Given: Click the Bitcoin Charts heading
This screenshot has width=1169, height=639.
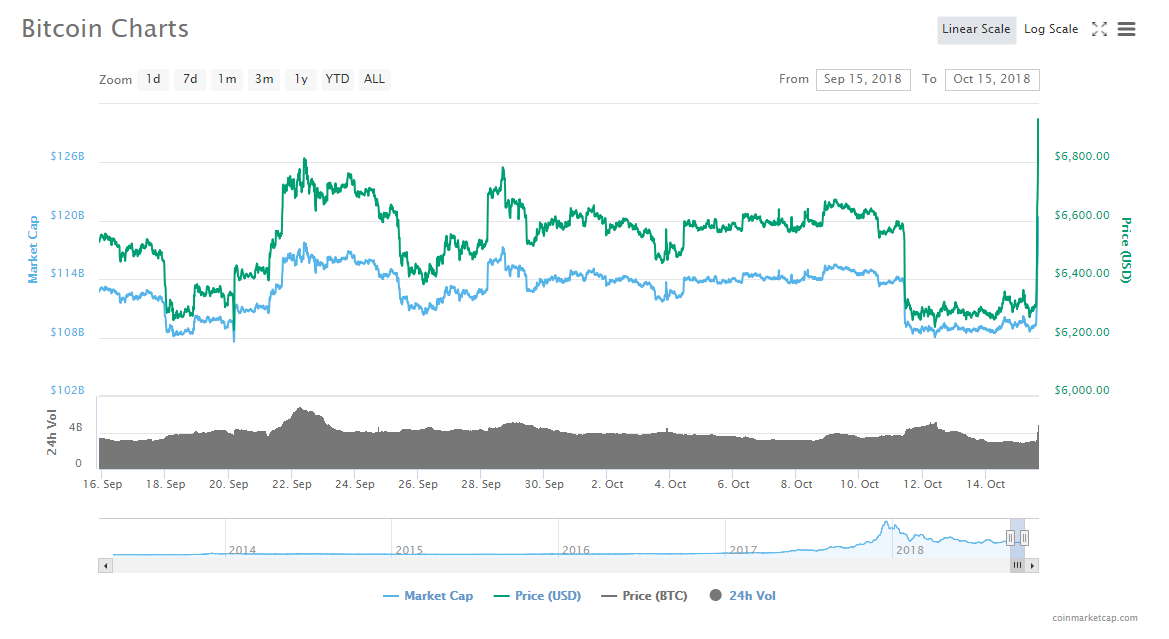Looking at the screenshot, I should coord(105,28).
